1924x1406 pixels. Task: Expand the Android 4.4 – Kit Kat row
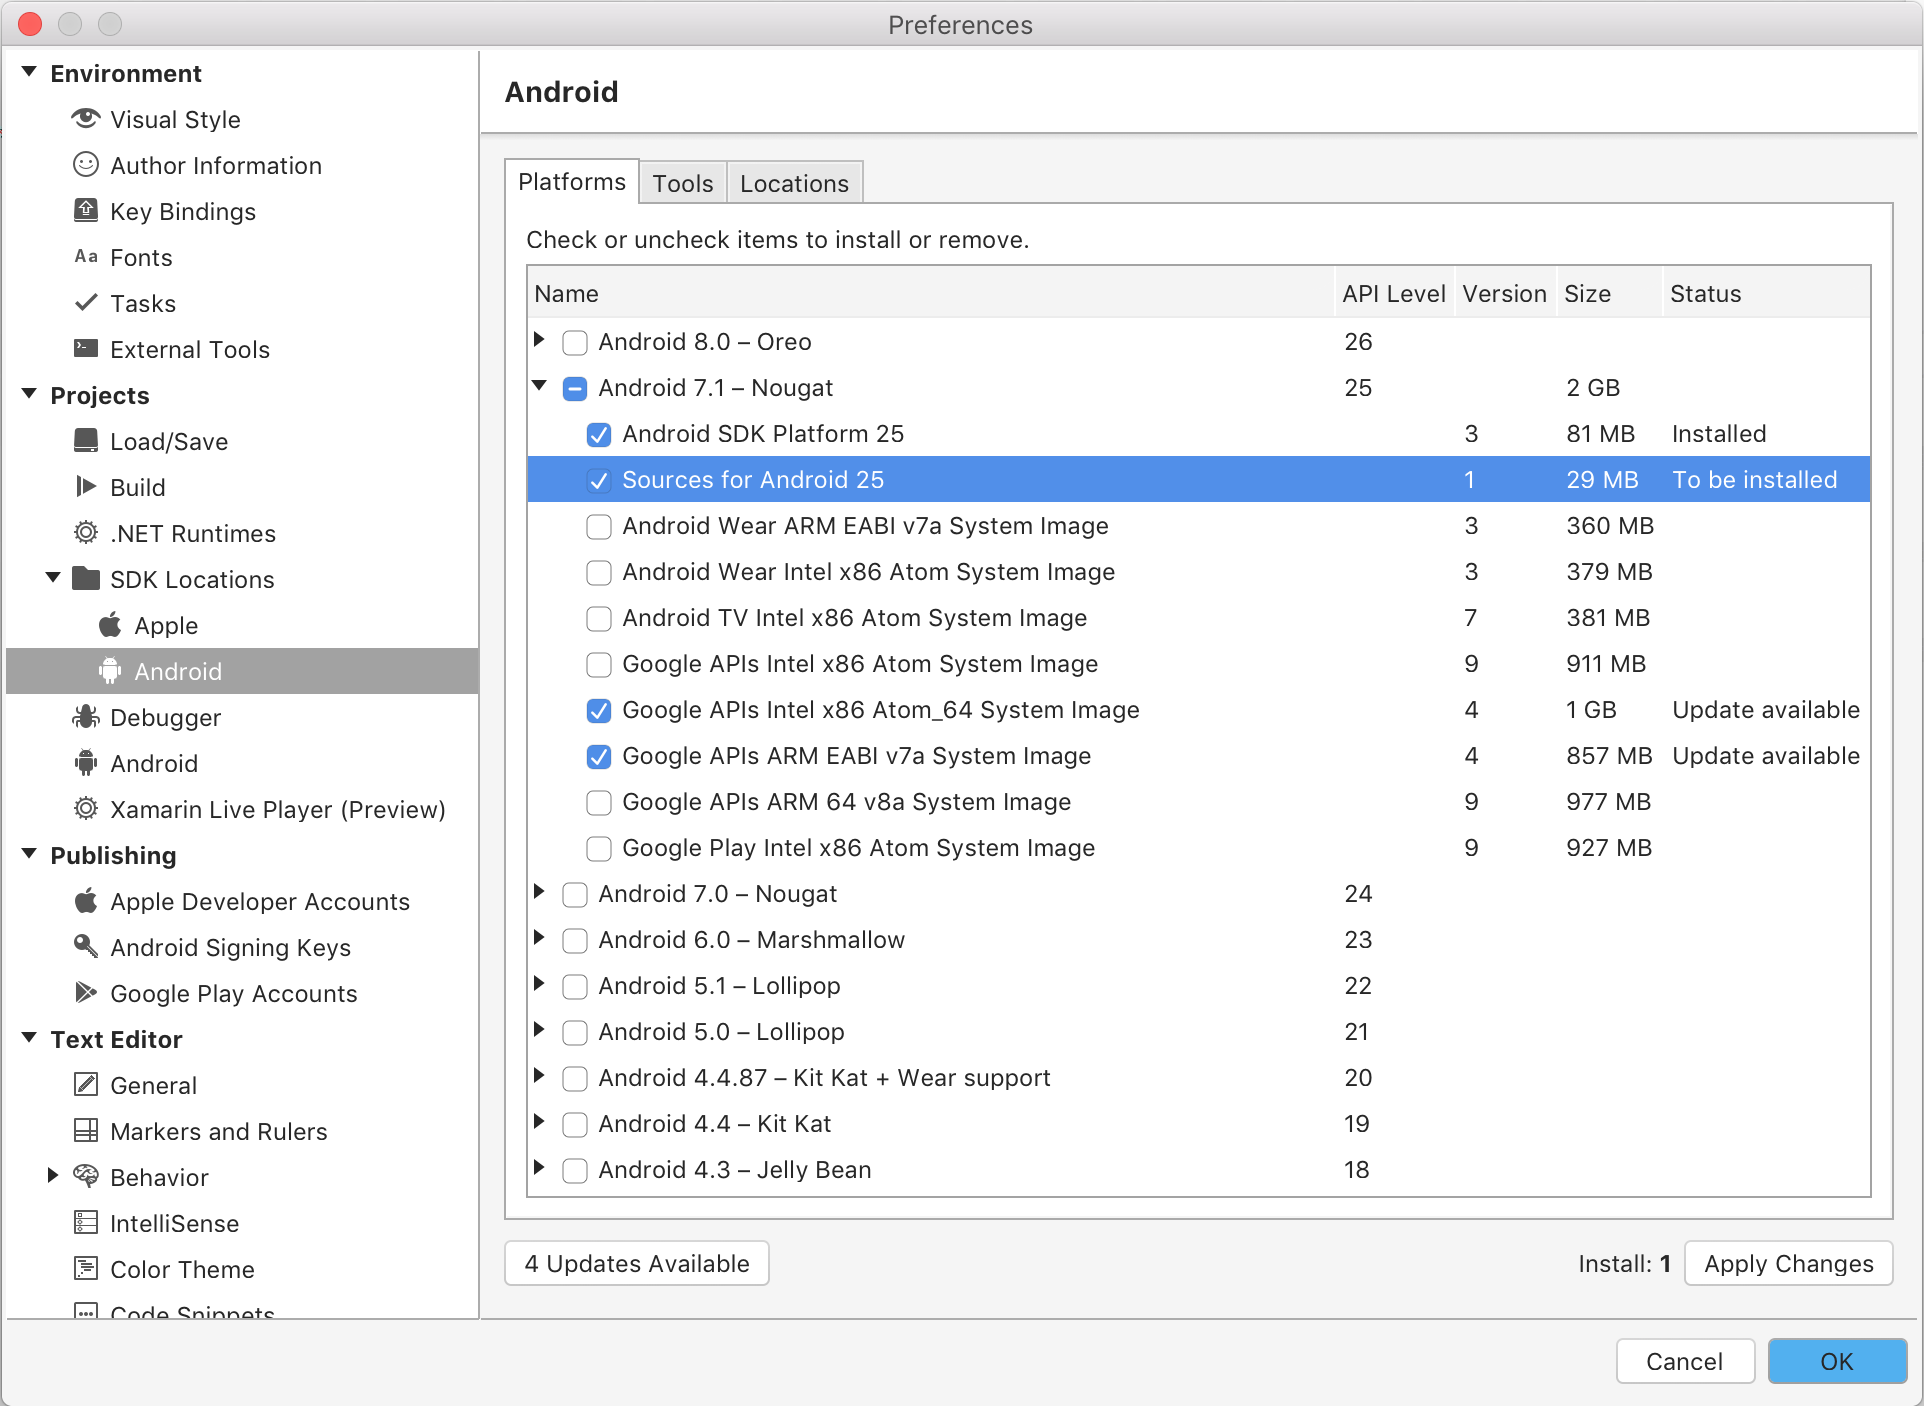tap(539, 1121)
